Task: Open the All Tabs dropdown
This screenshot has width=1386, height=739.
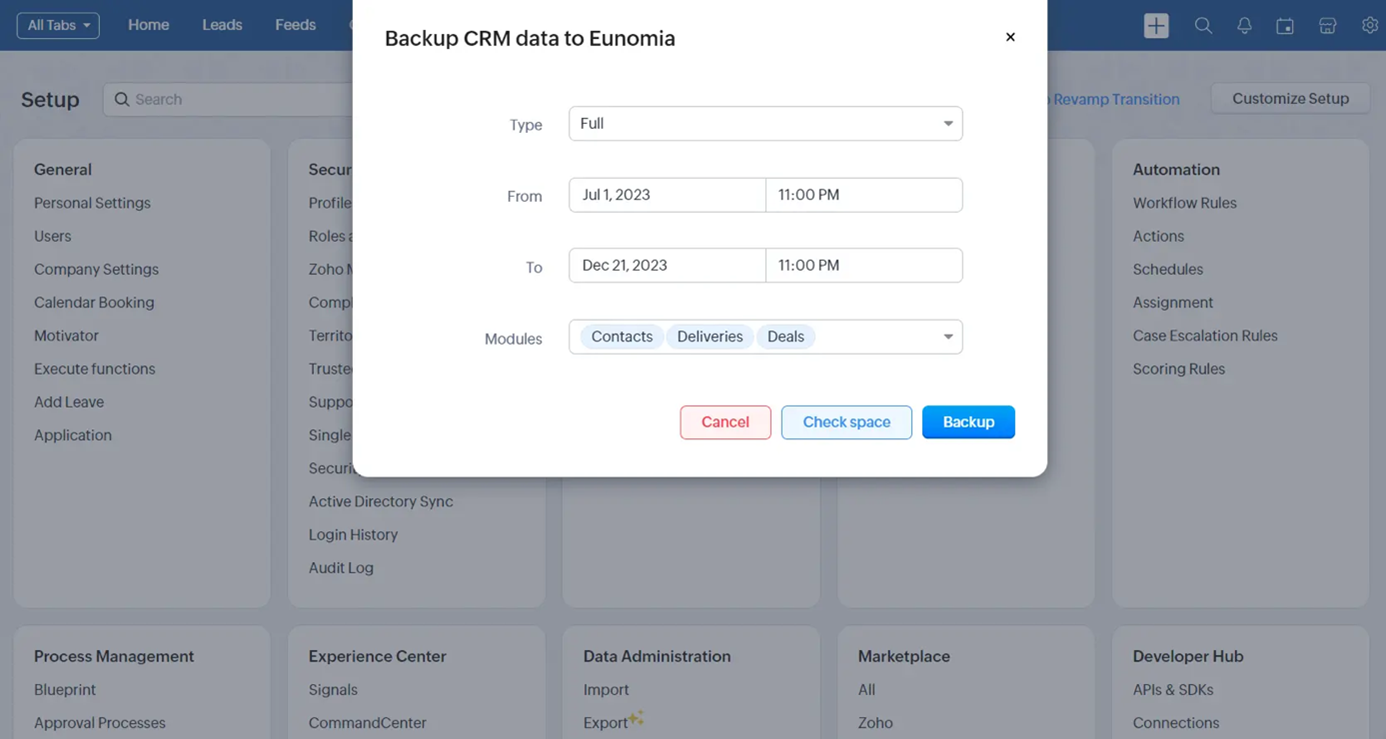Action: [x=58, y=25]
